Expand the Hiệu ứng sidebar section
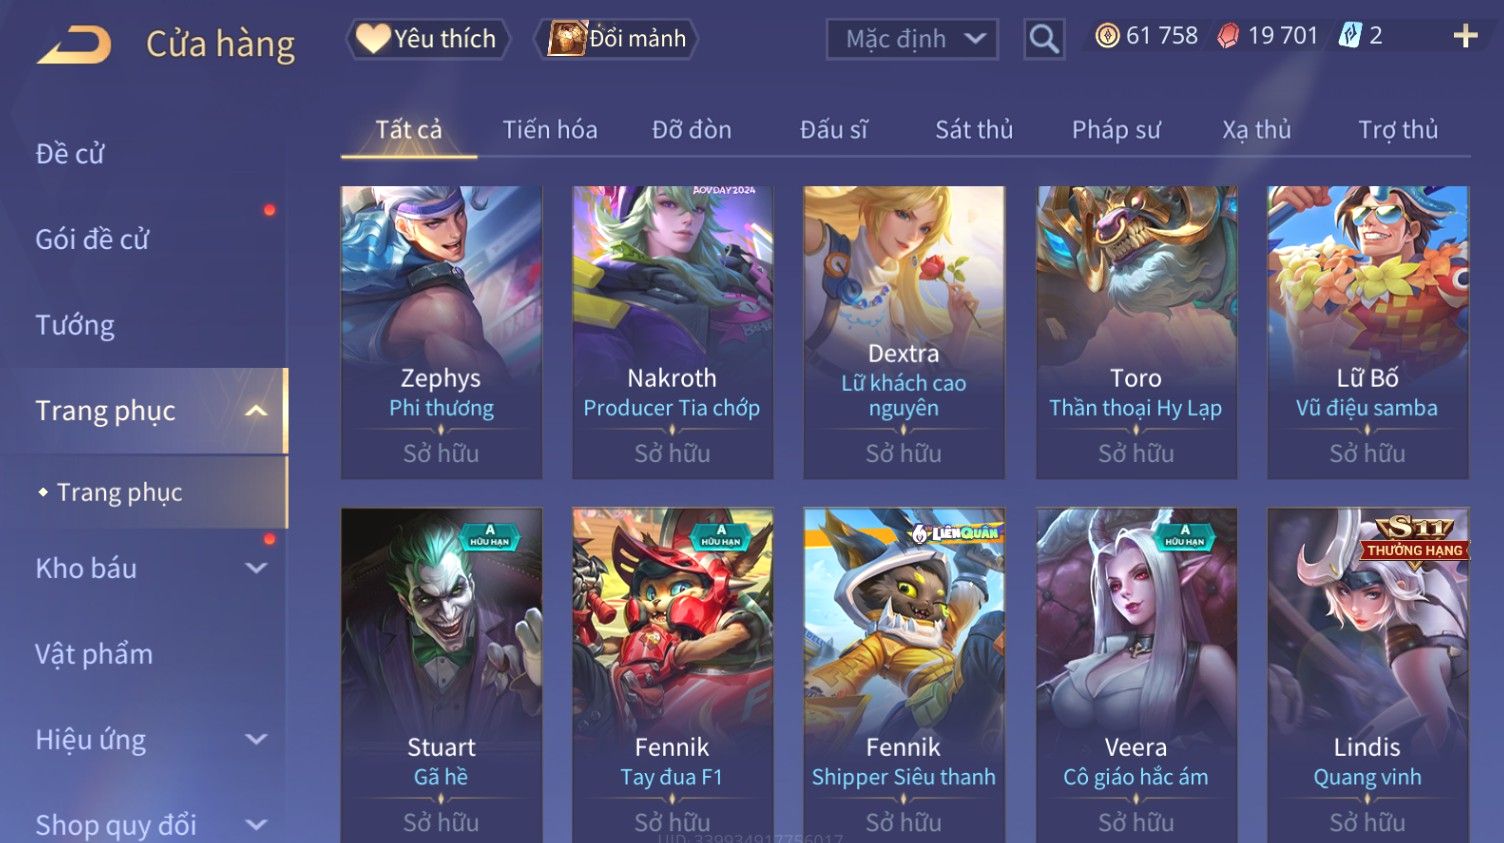 coord(256,739)
